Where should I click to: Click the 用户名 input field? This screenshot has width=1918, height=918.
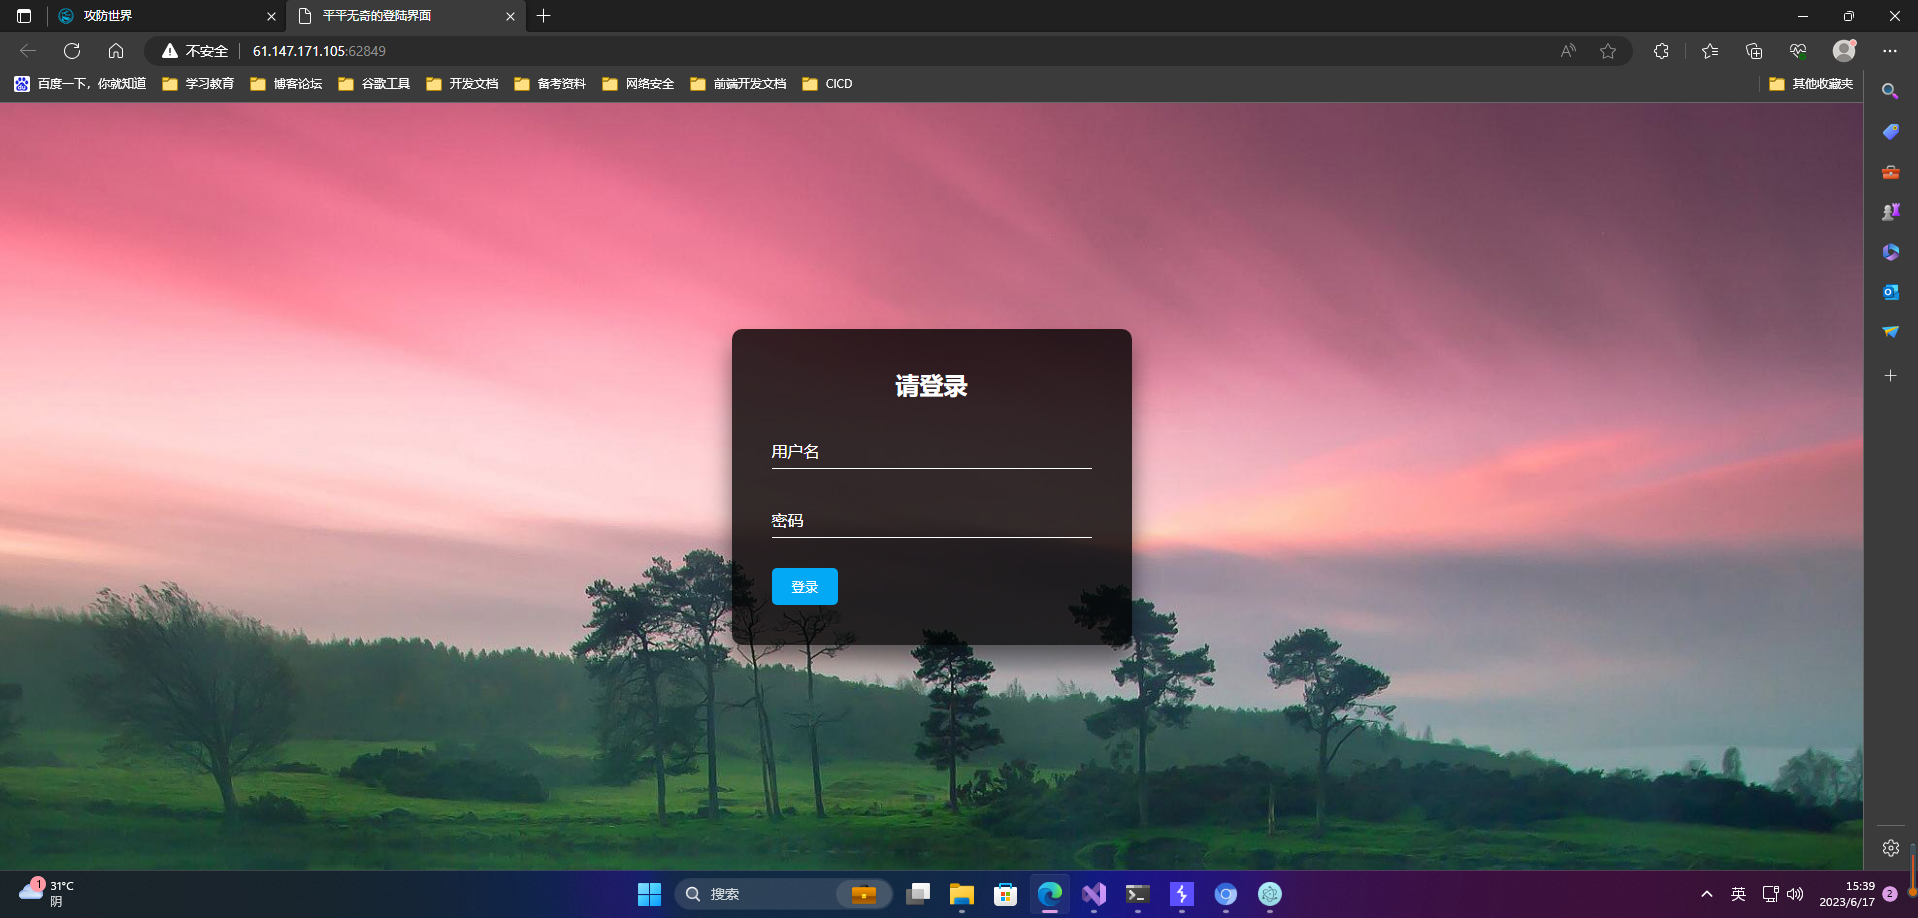click(931, 452)
